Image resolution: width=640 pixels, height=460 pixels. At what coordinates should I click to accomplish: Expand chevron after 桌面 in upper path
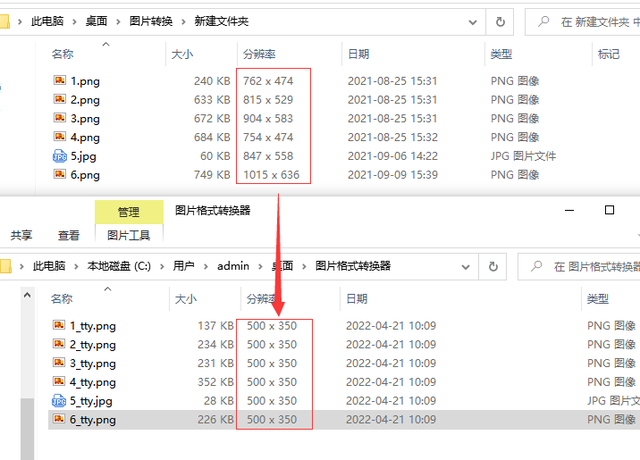(x=118, y=22)
